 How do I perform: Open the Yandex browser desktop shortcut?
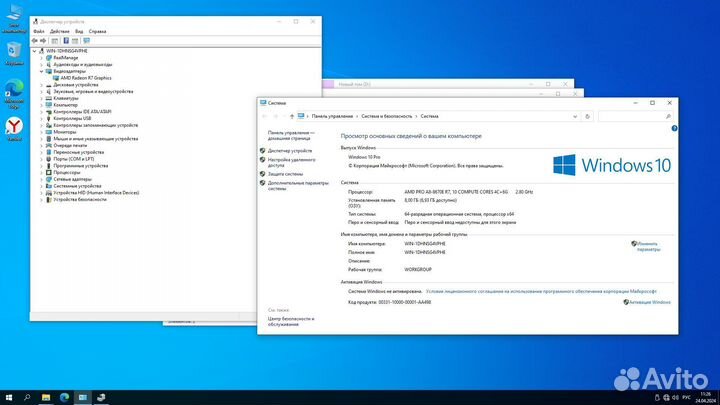click(x=14, y=129)
